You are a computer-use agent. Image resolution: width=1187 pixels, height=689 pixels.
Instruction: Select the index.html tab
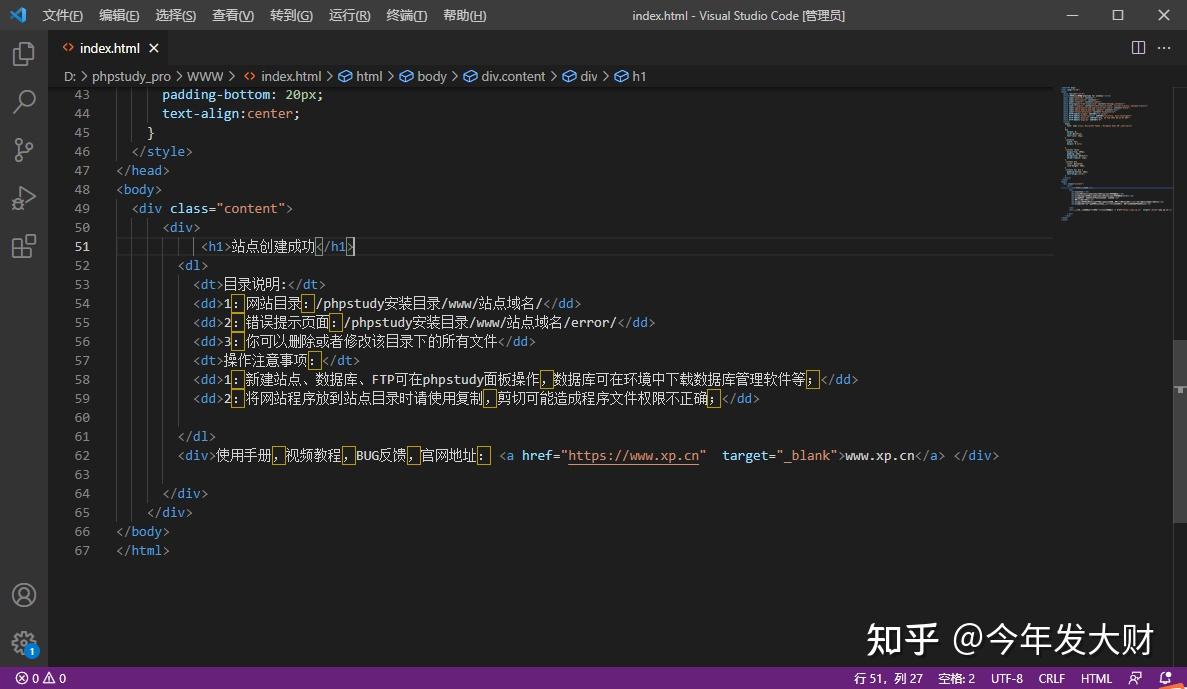[111, 47]
